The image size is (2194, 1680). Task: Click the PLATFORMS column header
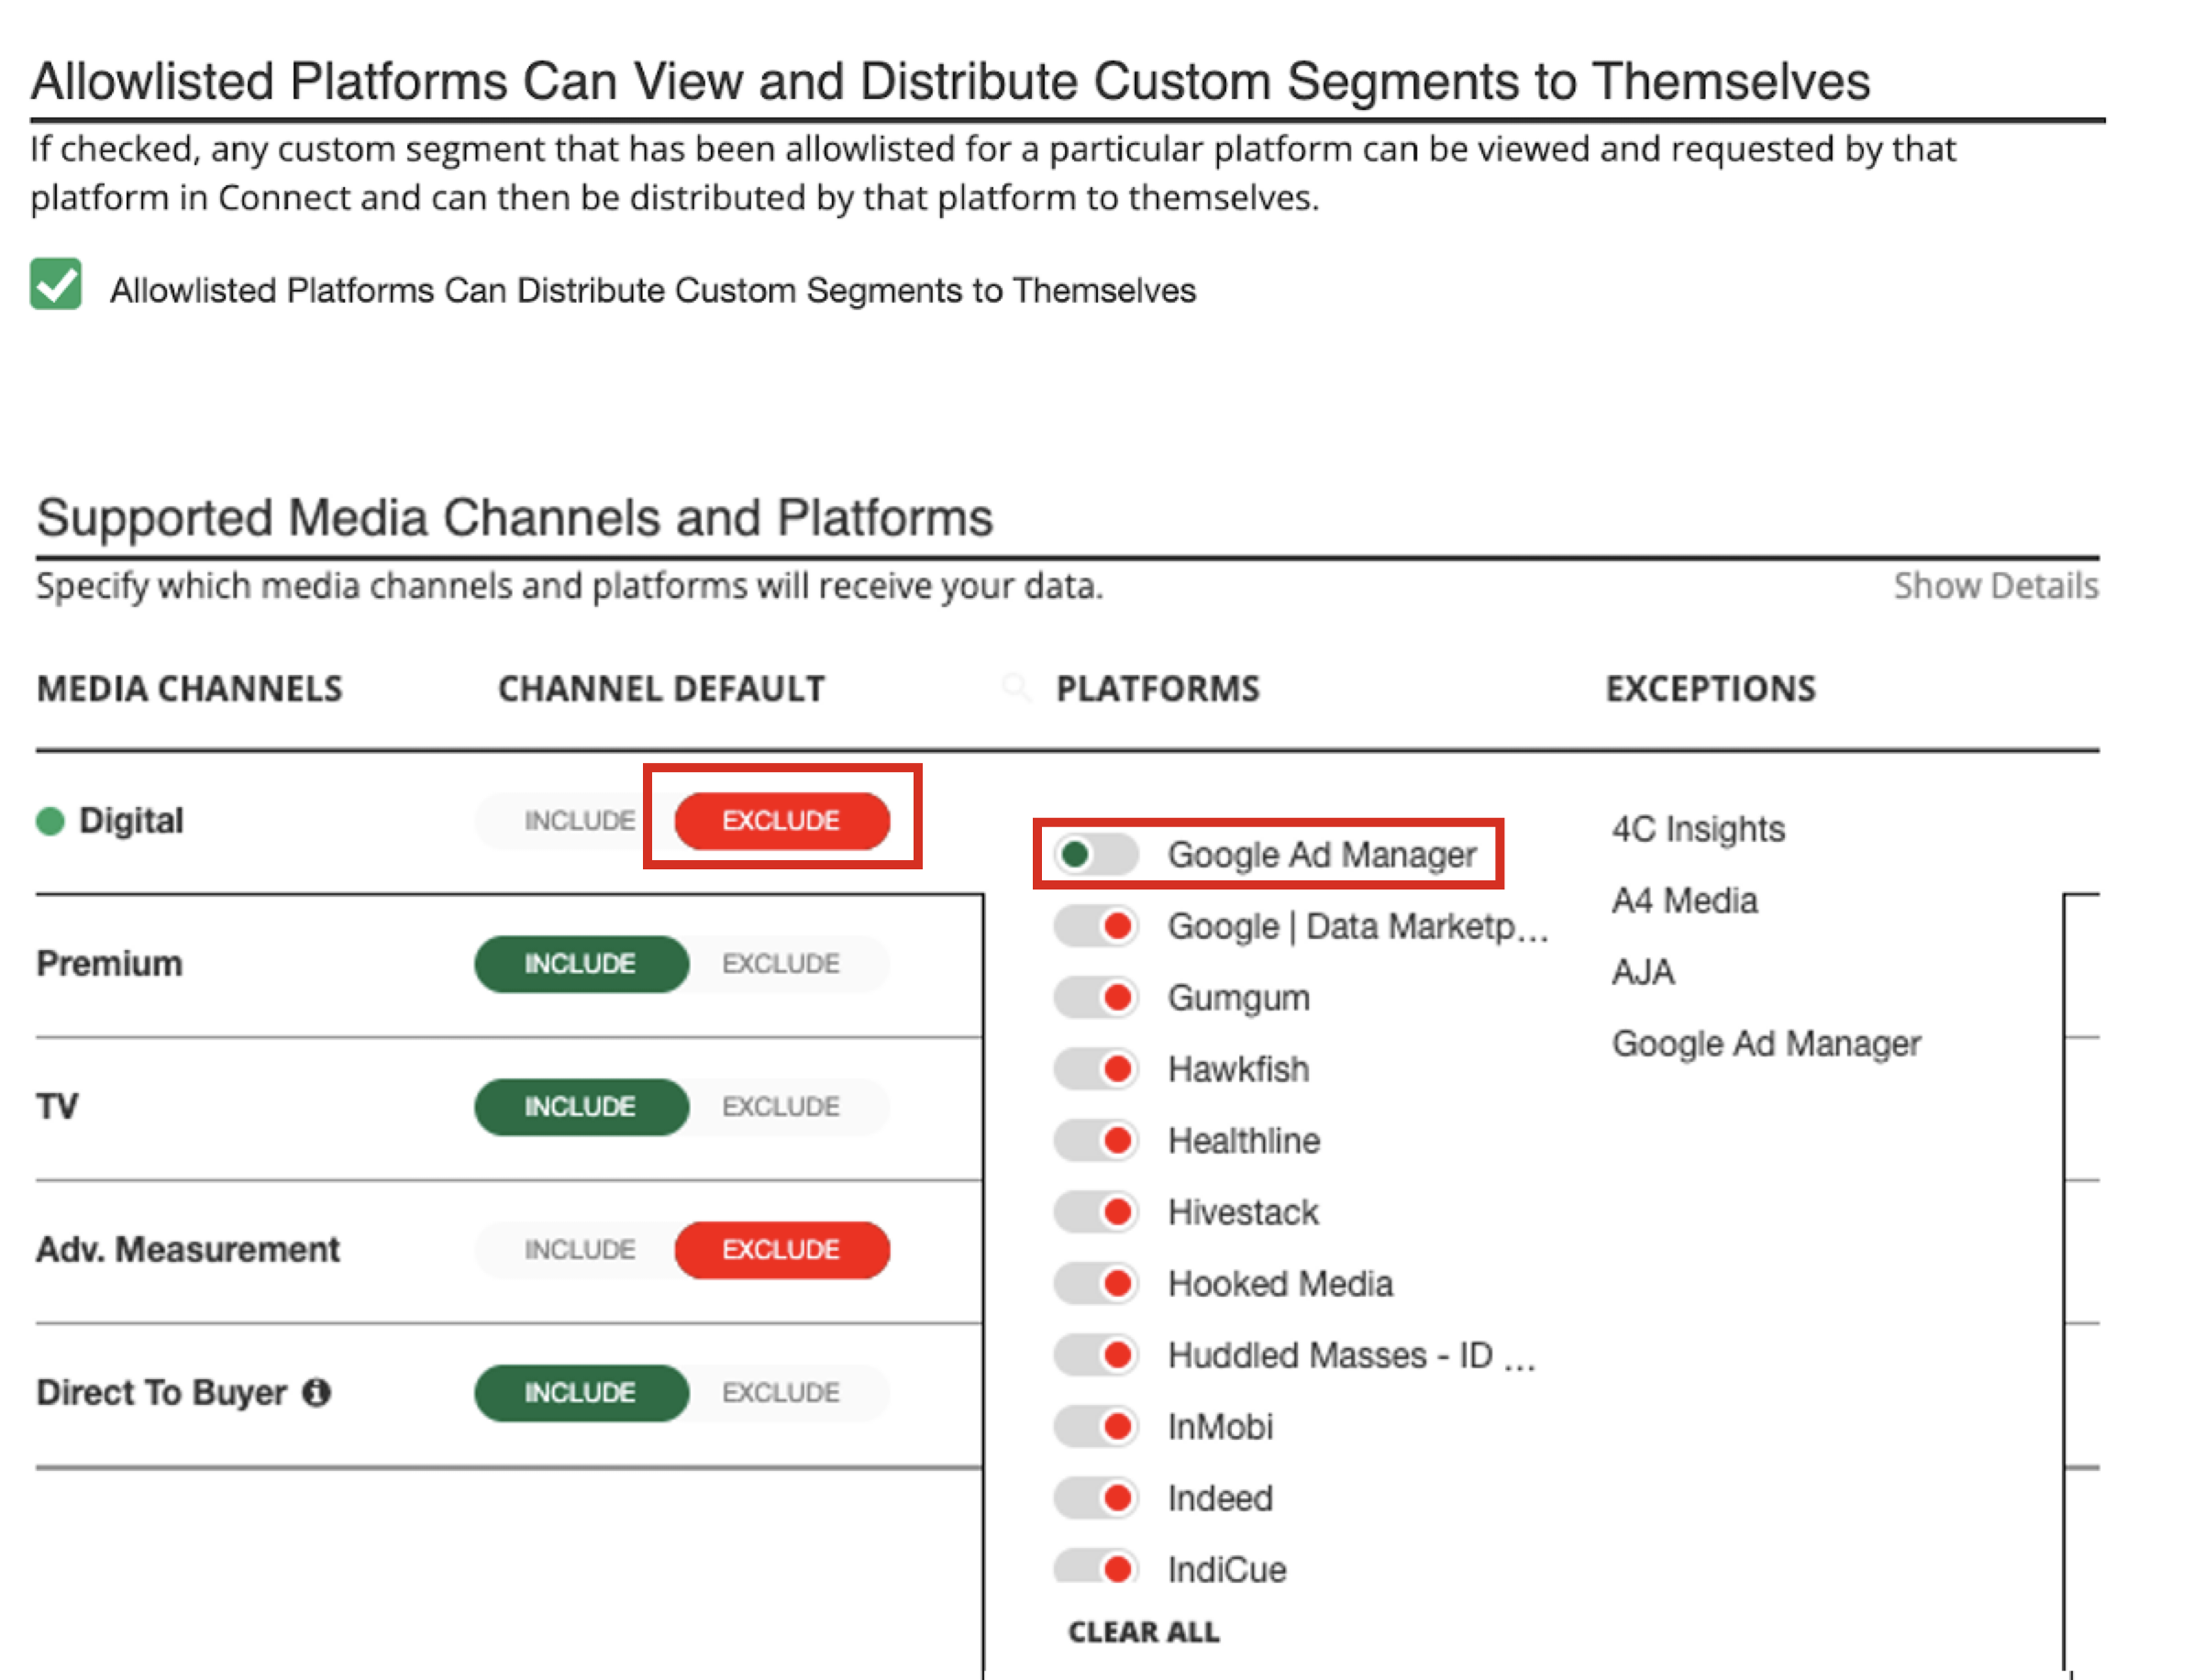[x=1158, y=689]
